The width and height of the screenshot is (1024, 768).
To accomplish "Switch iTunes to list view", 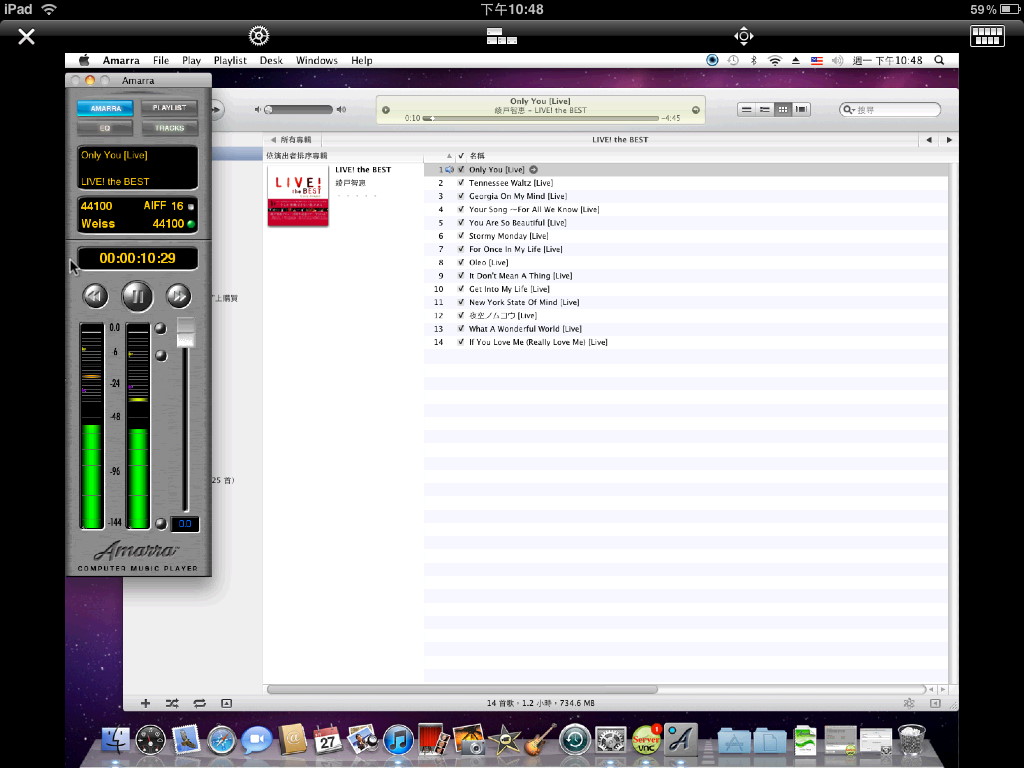I will click(x=746, y=109).
